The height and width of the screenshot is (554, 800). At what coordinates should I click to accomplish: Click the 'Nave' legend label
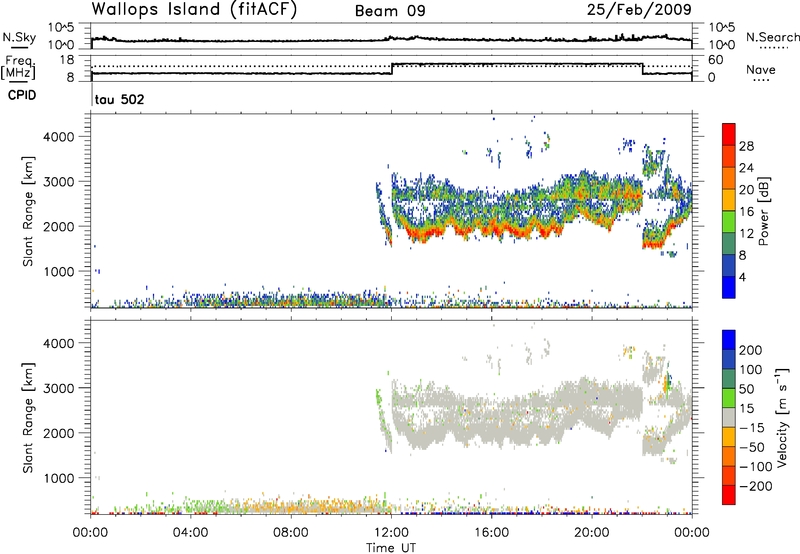pyautogui.click(x=761, y=69)
